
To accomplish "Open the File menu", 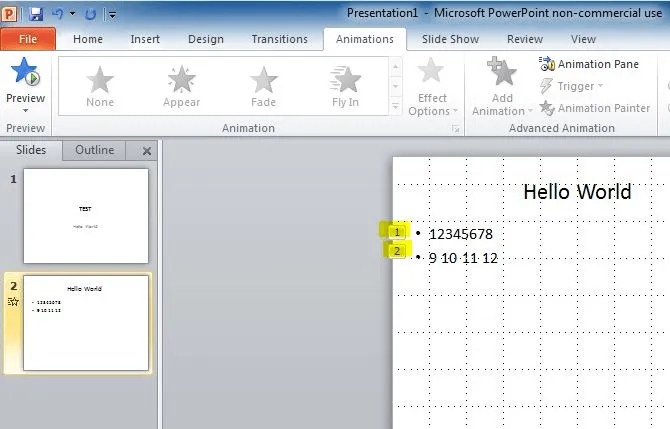I will point(28,39).
